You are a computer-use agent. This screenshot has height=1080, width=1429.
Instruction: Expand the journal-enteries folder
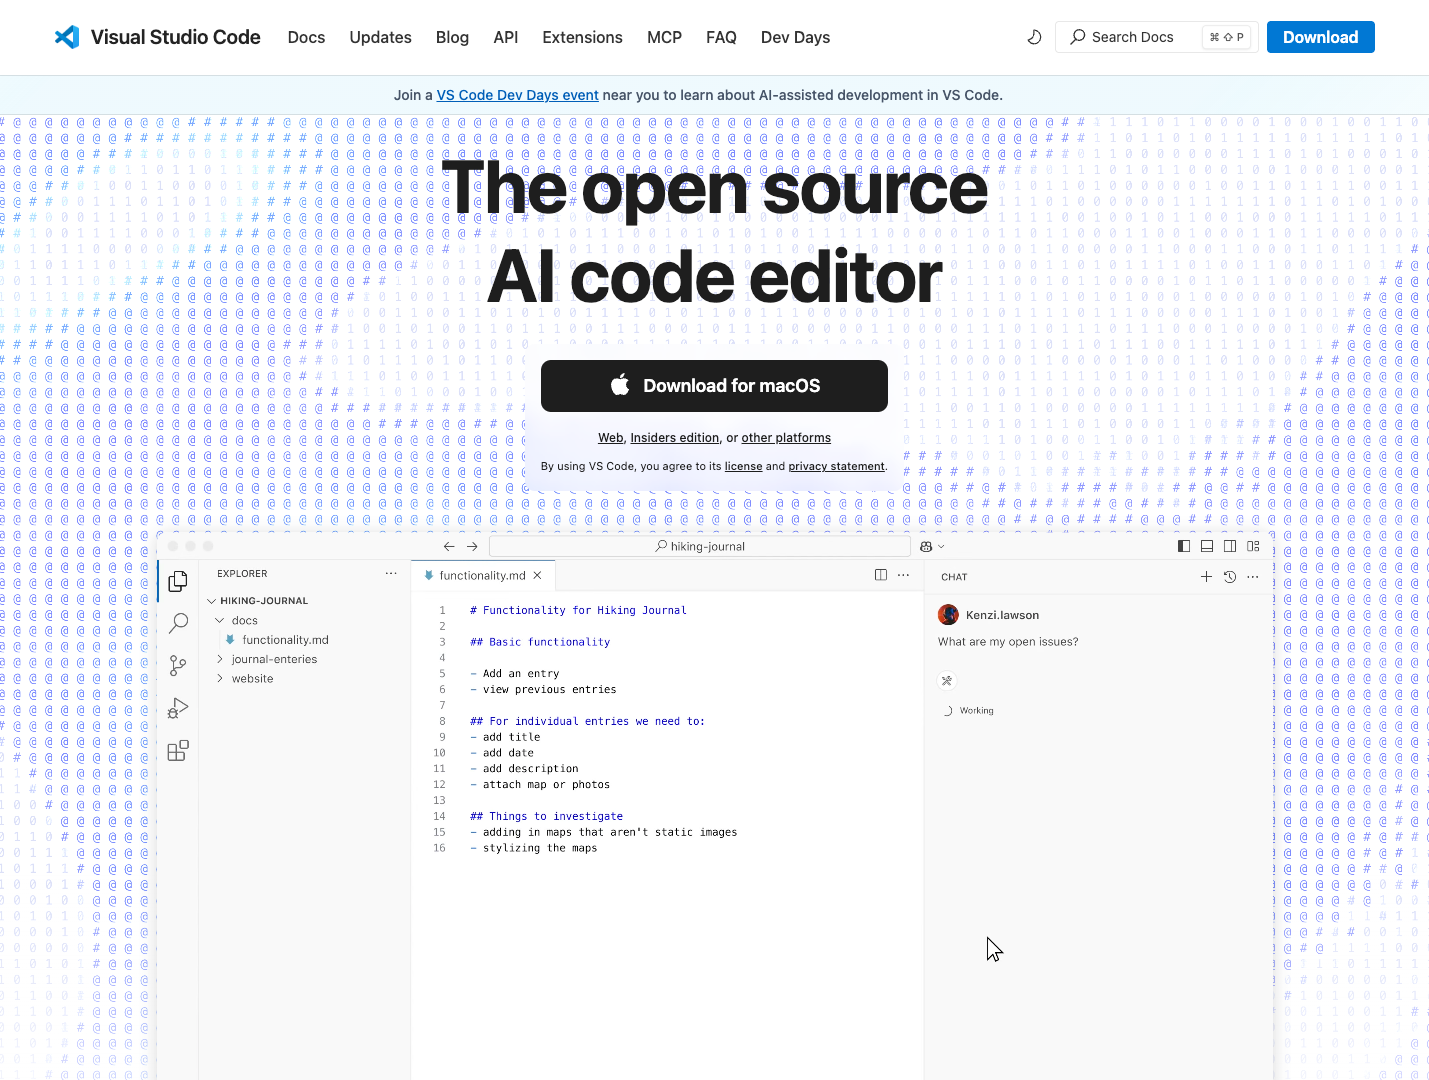273,659
